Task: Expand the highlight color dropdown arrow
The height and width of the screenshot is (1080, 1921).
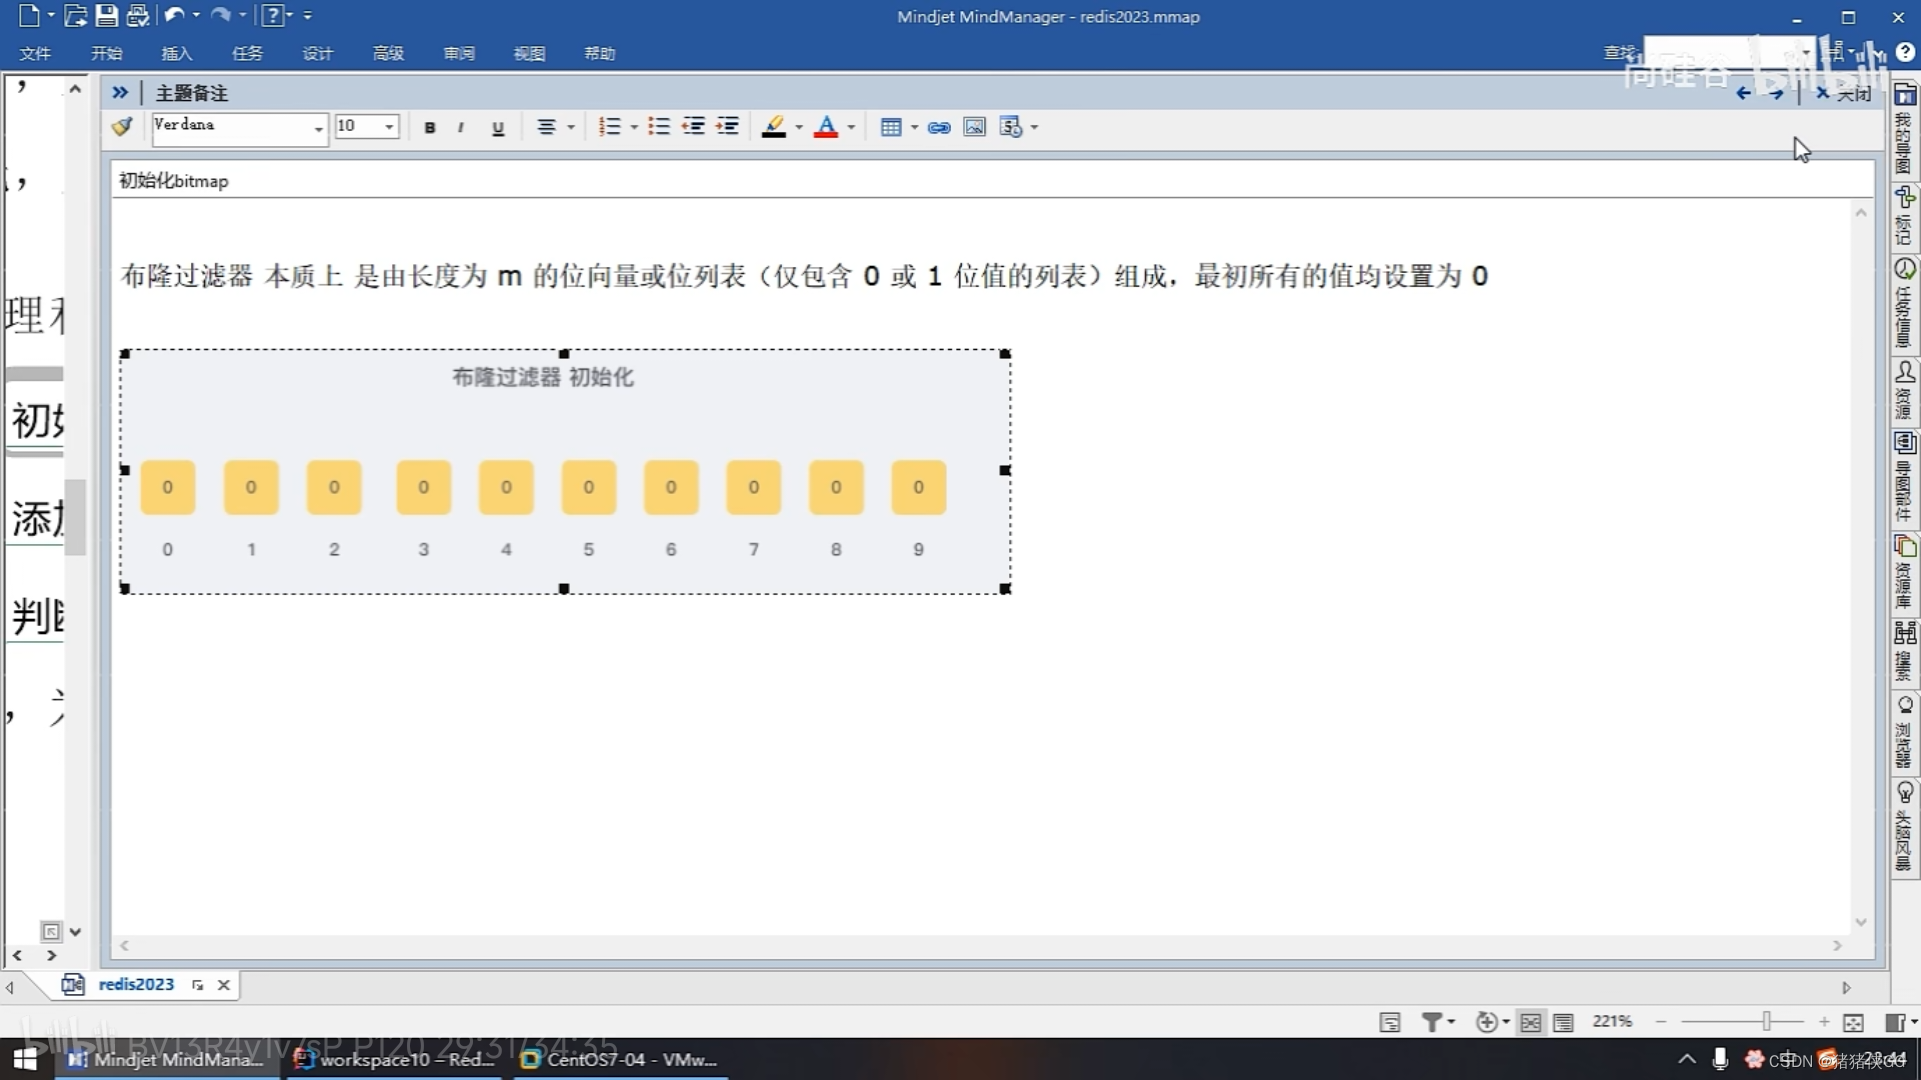Action: [x=799, y=127]
